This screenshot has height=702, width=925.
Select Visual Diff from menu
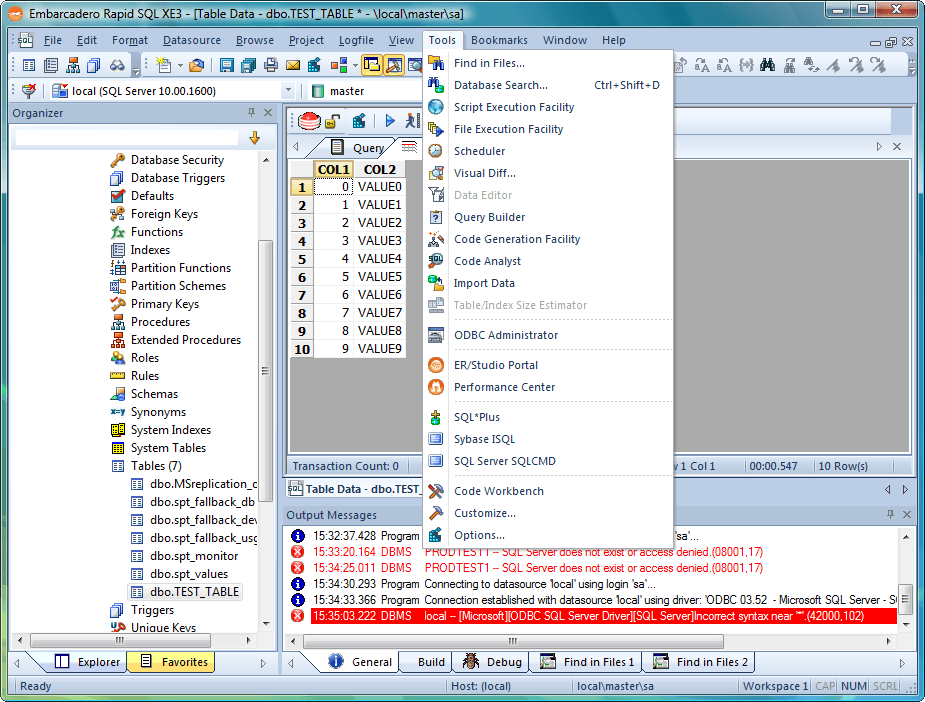click(548, 173)
